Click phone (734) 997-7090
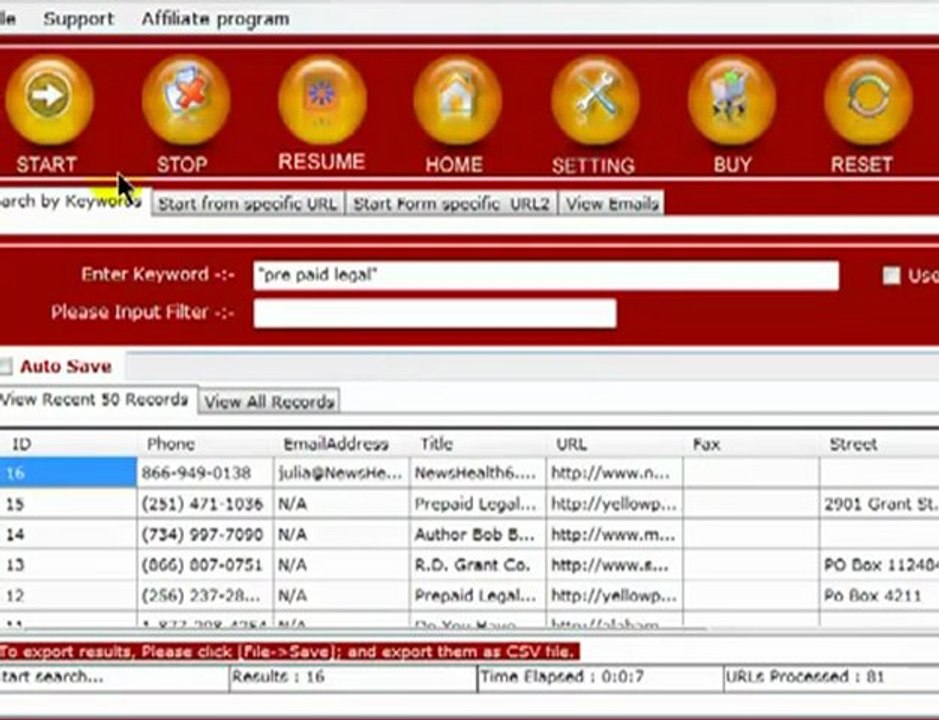939x720 pixels. [x=205, y=534]
